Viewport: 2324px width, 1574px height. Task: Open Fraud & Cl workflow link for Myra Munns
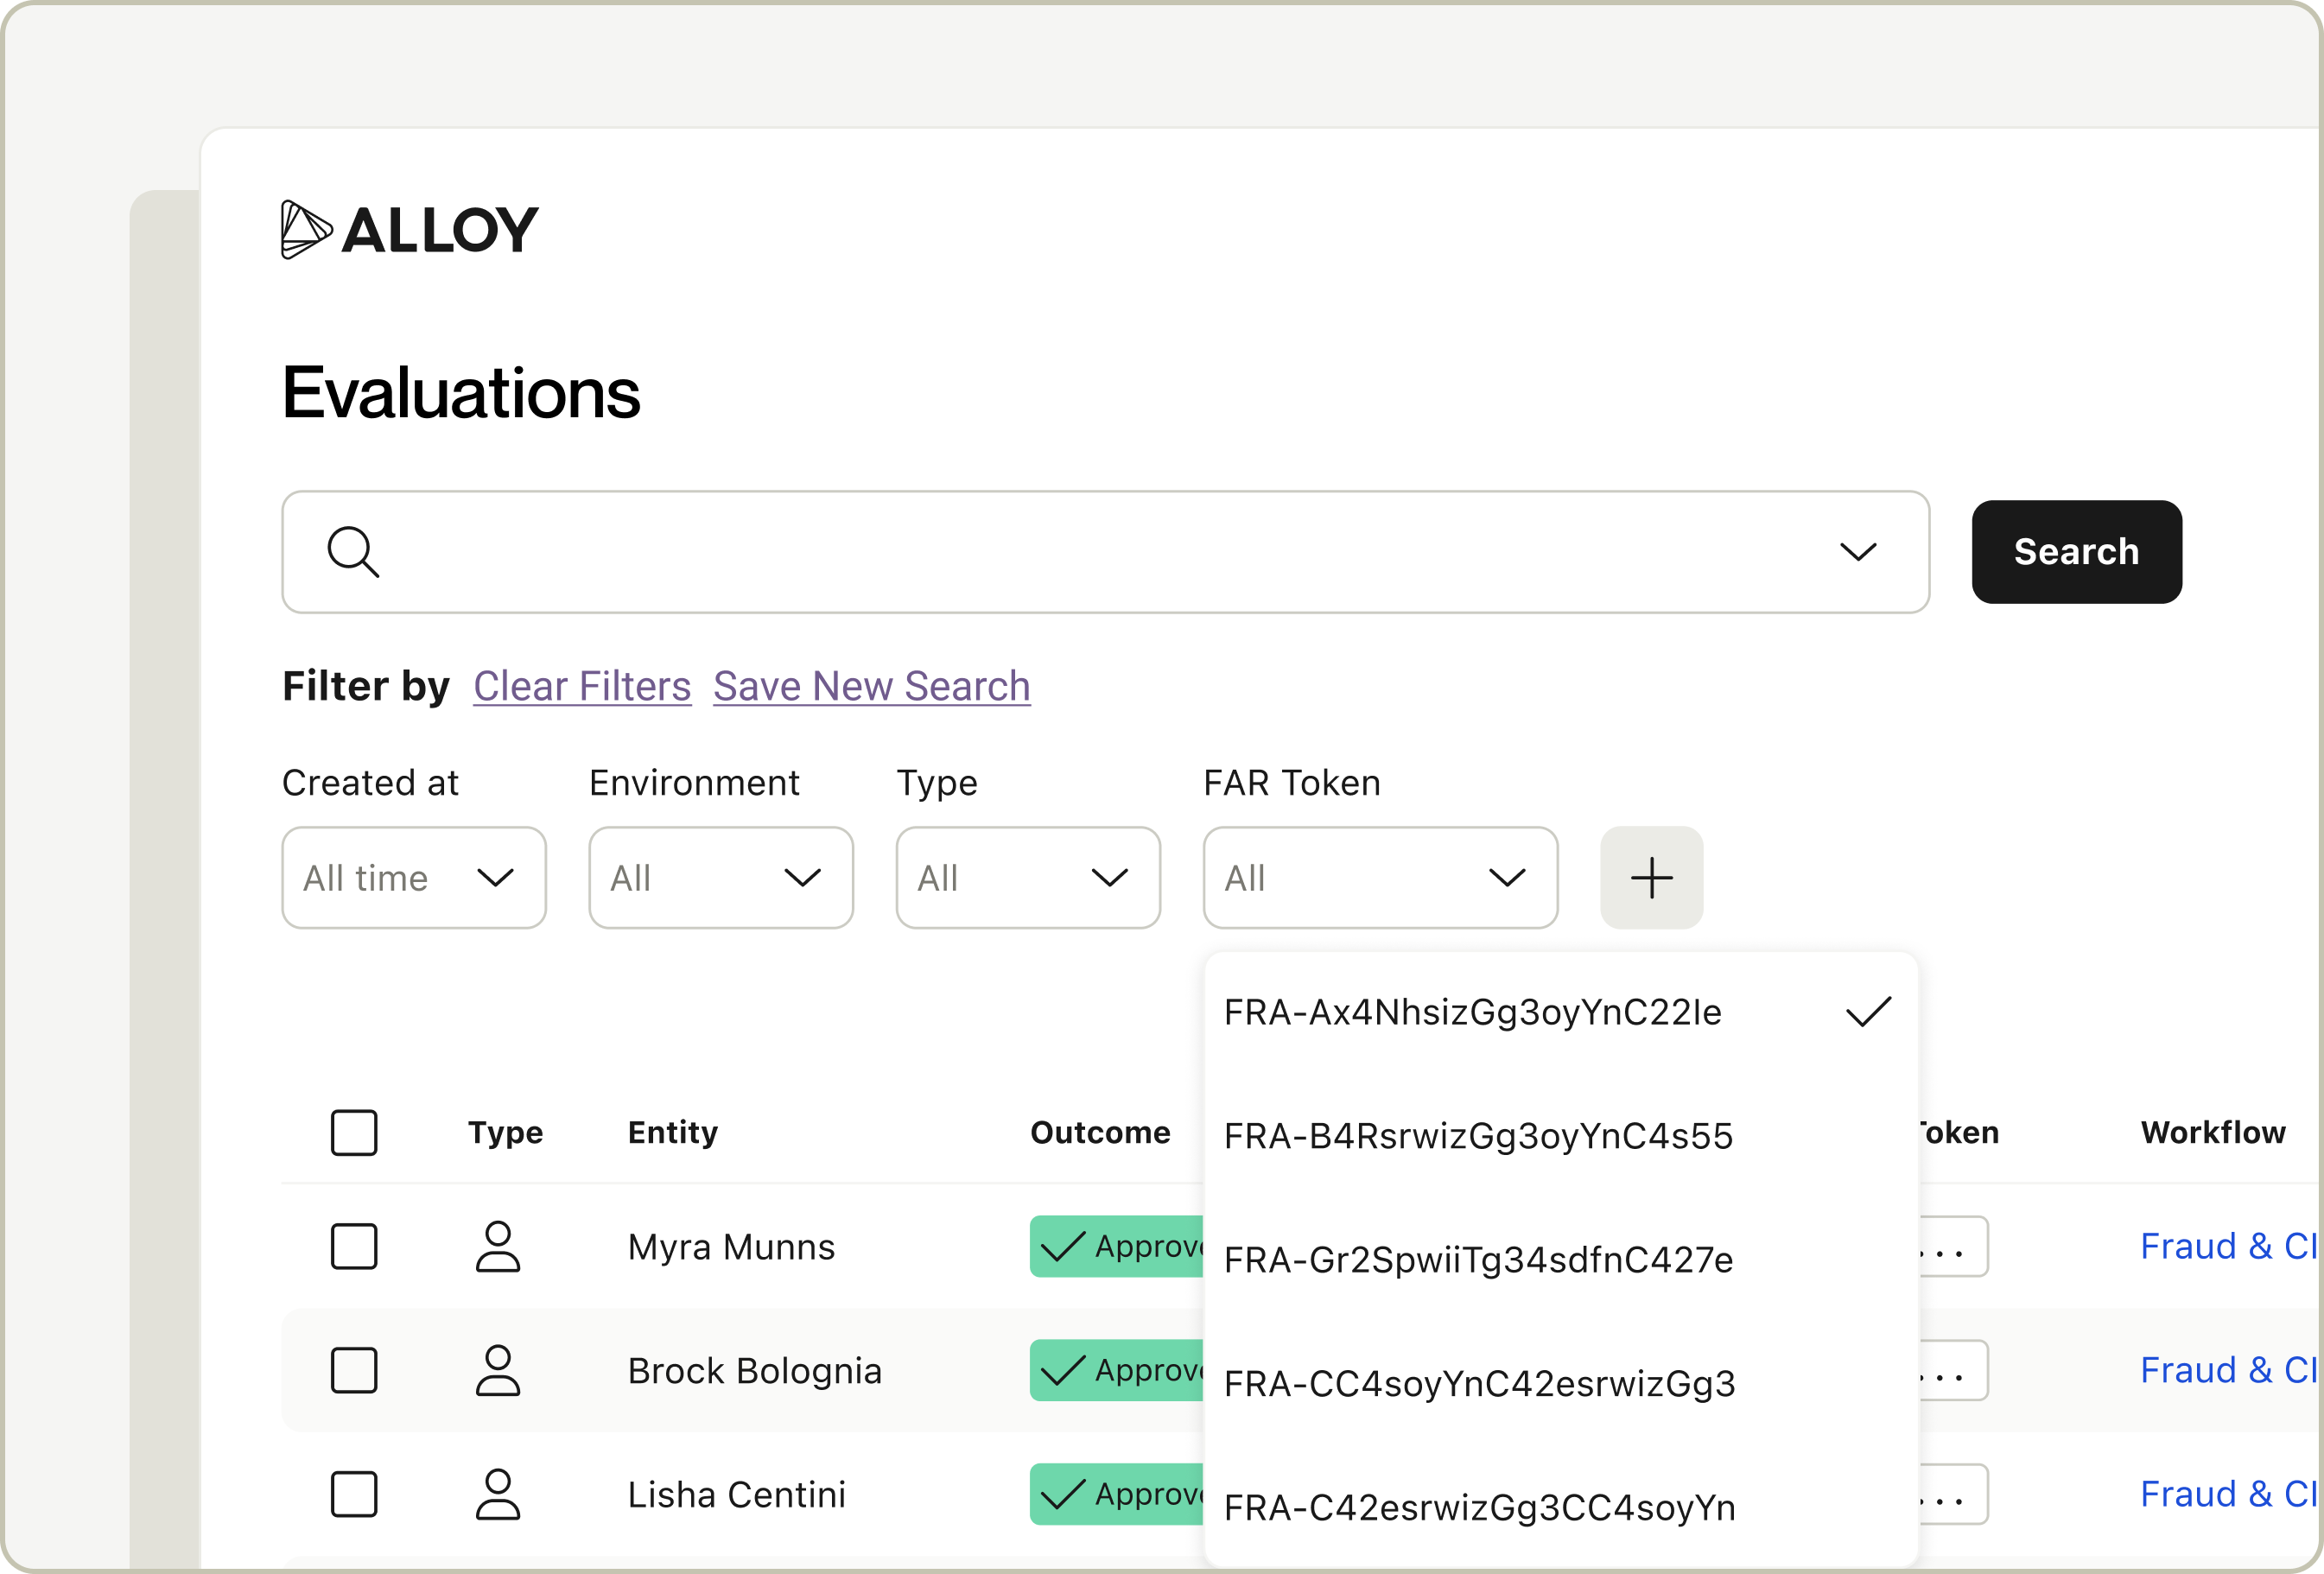coord(2228,1246)
